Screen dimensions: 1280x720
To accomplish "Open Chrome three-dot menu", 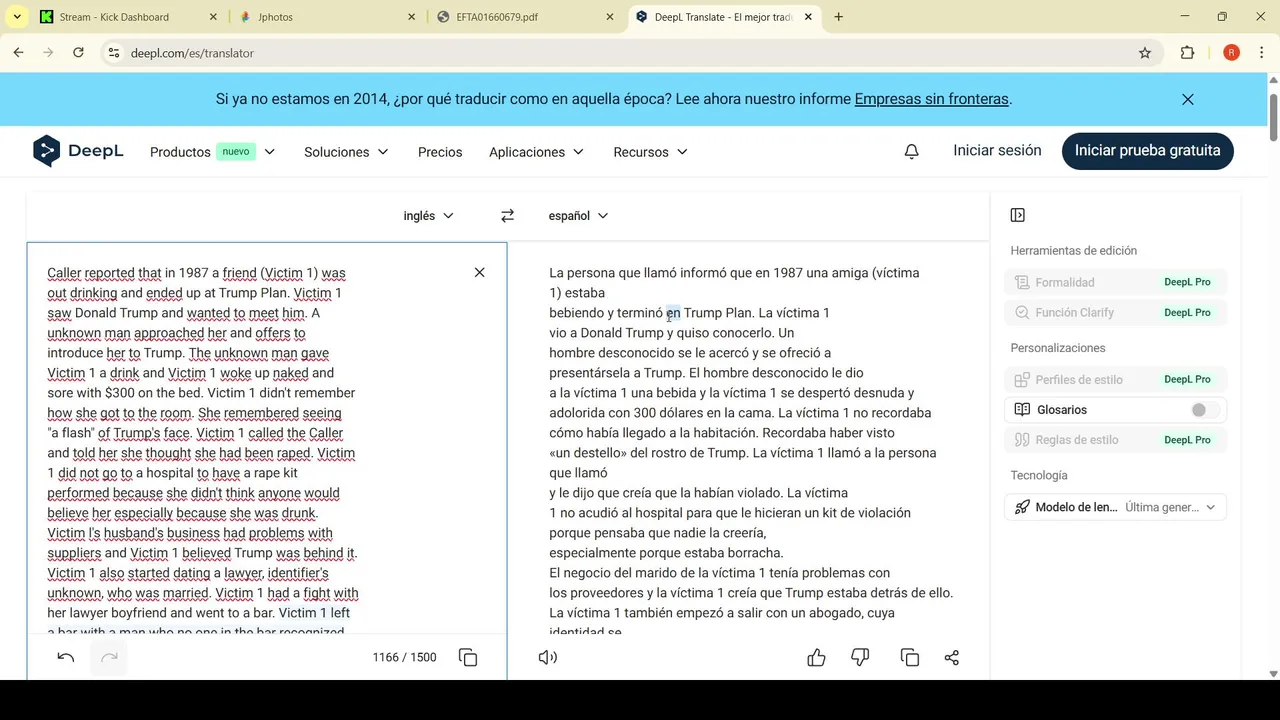I will pos(1260,53).
